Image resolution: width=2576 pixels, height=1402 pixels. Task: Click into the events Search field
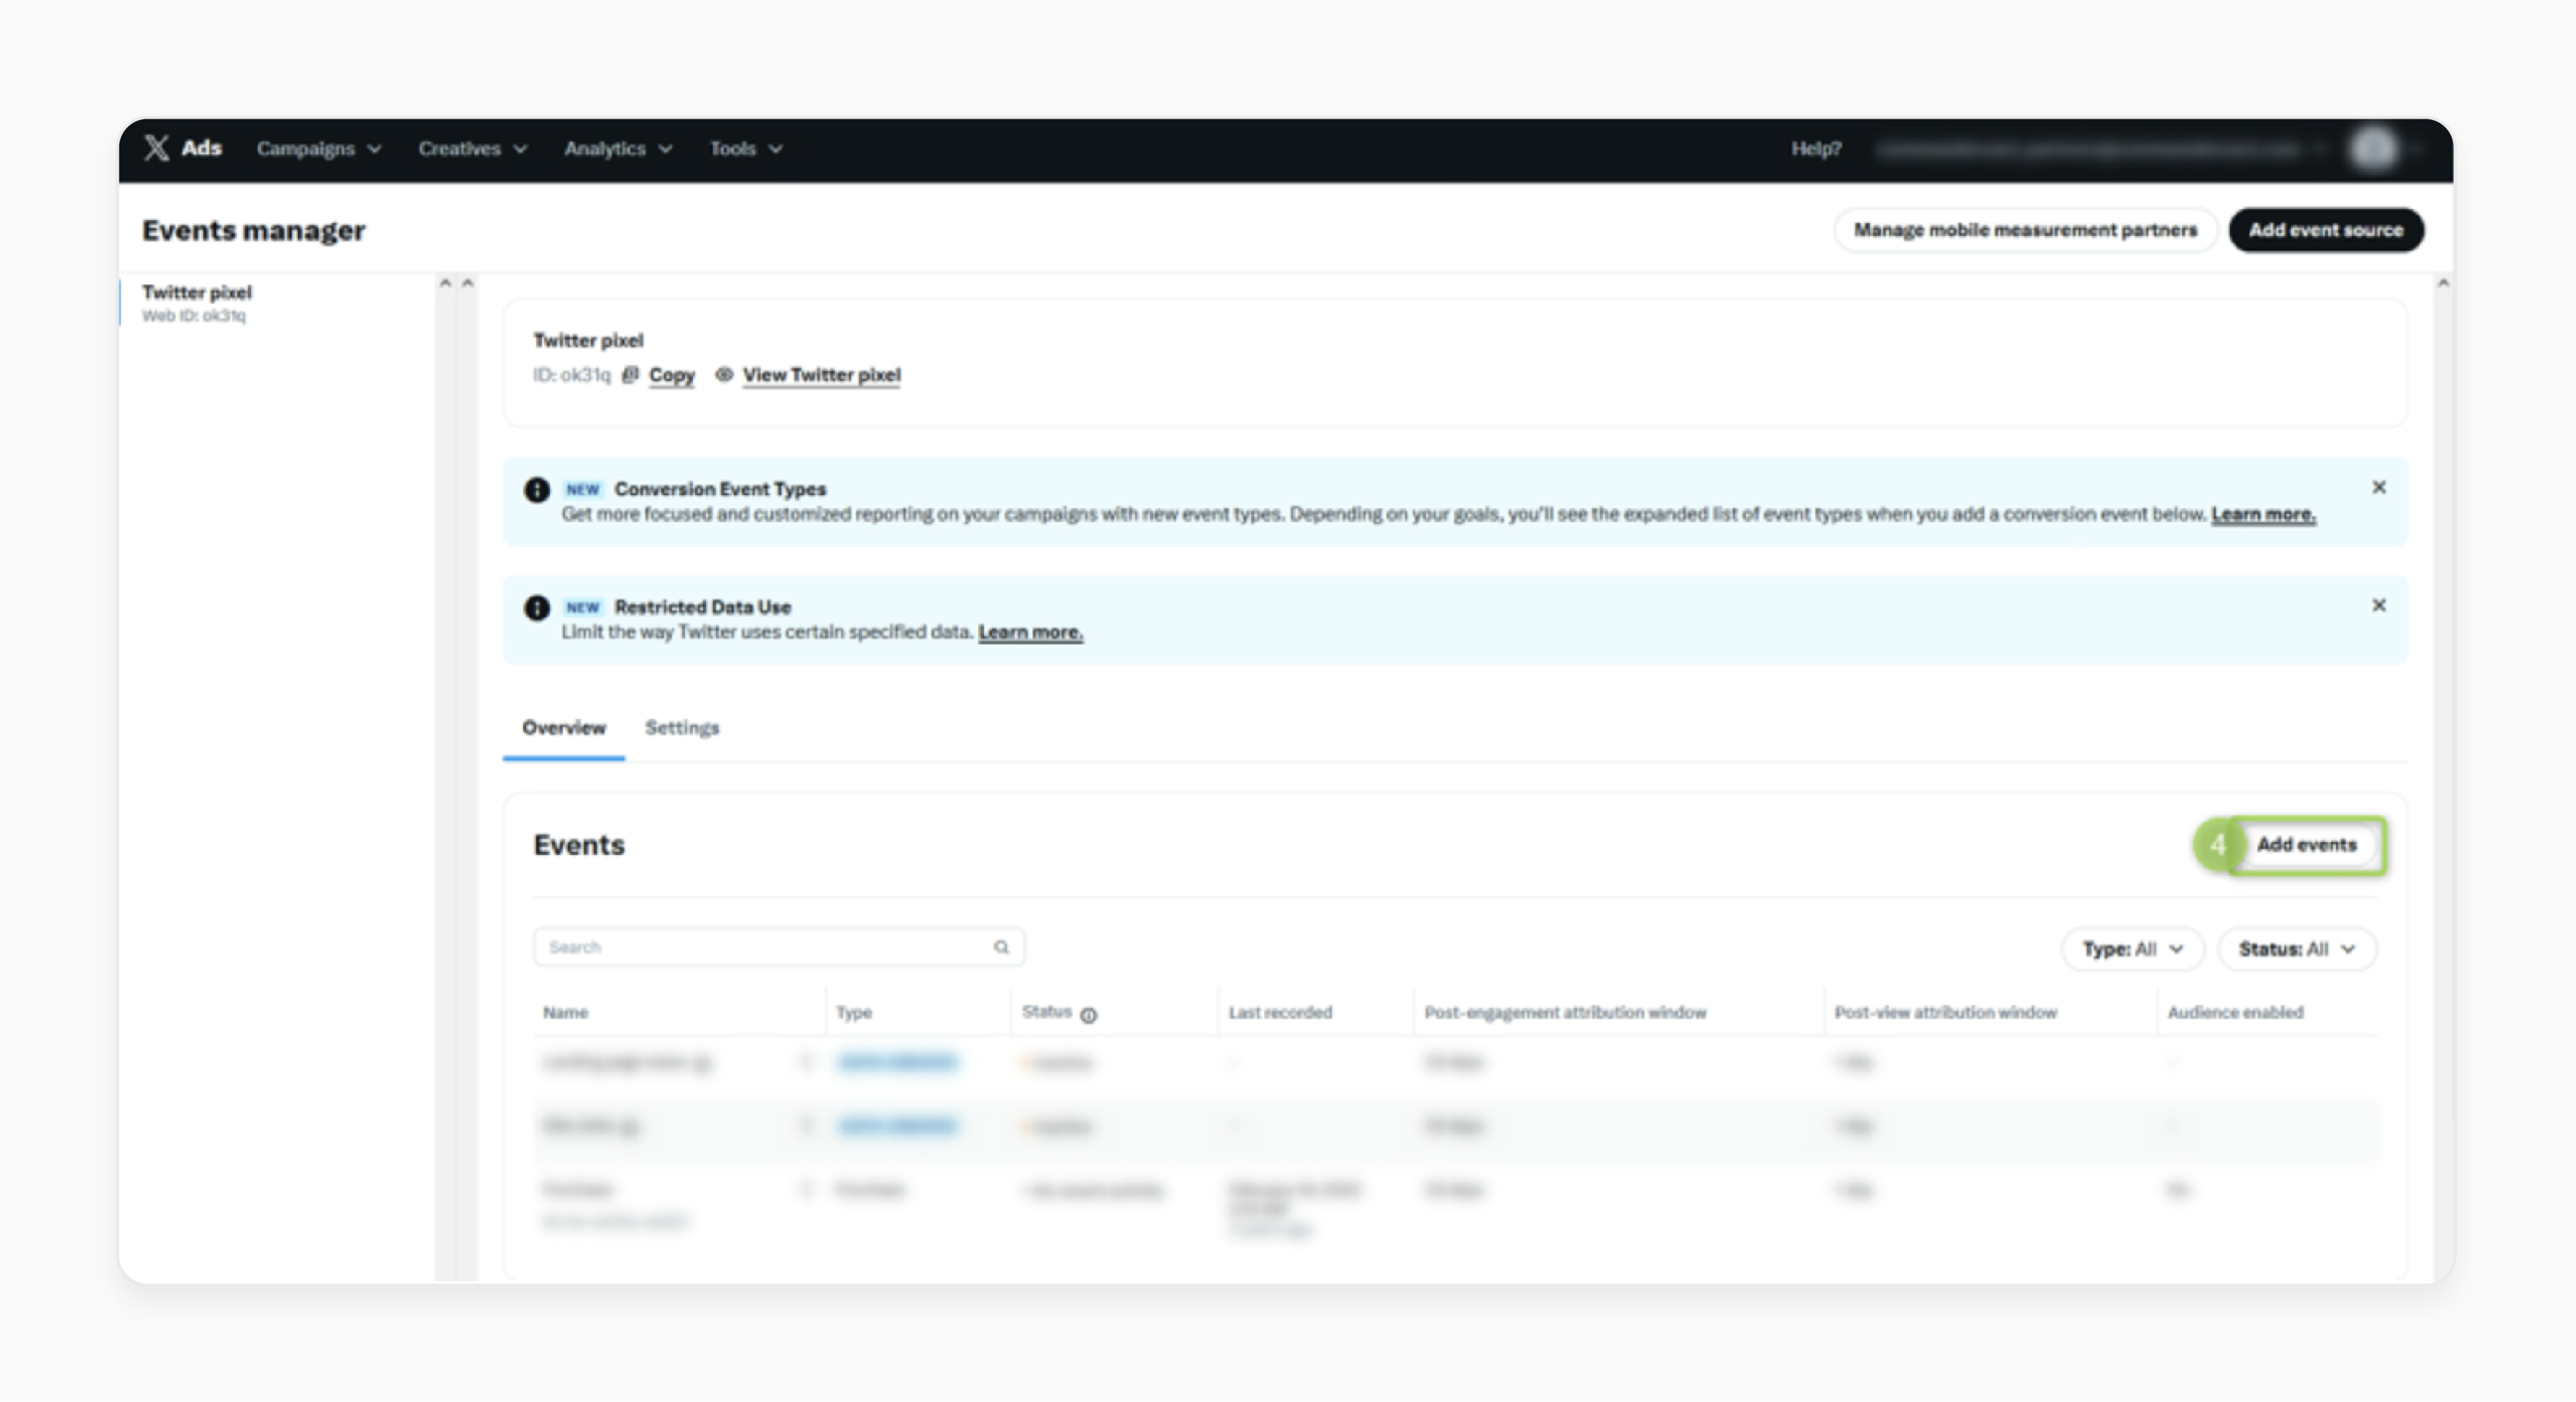pyautogui.click(x=778, y=947)
